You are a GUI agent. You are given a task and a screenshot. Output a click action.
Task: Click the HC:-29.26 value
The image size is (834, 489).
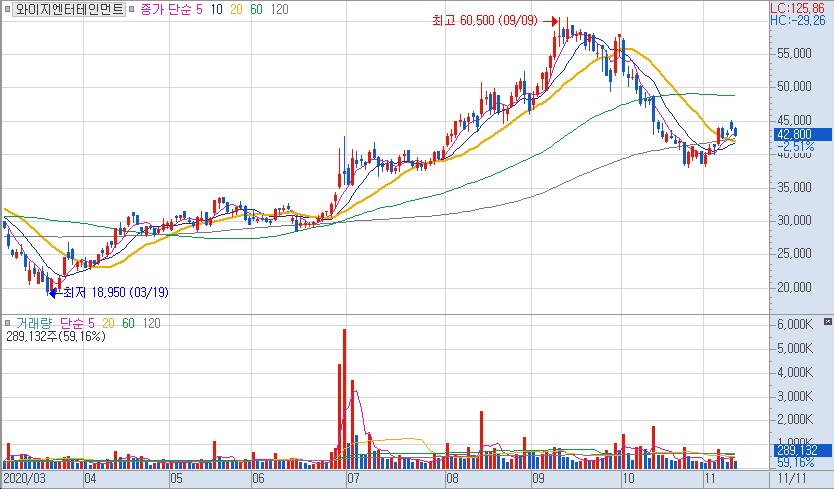point(798,20)
